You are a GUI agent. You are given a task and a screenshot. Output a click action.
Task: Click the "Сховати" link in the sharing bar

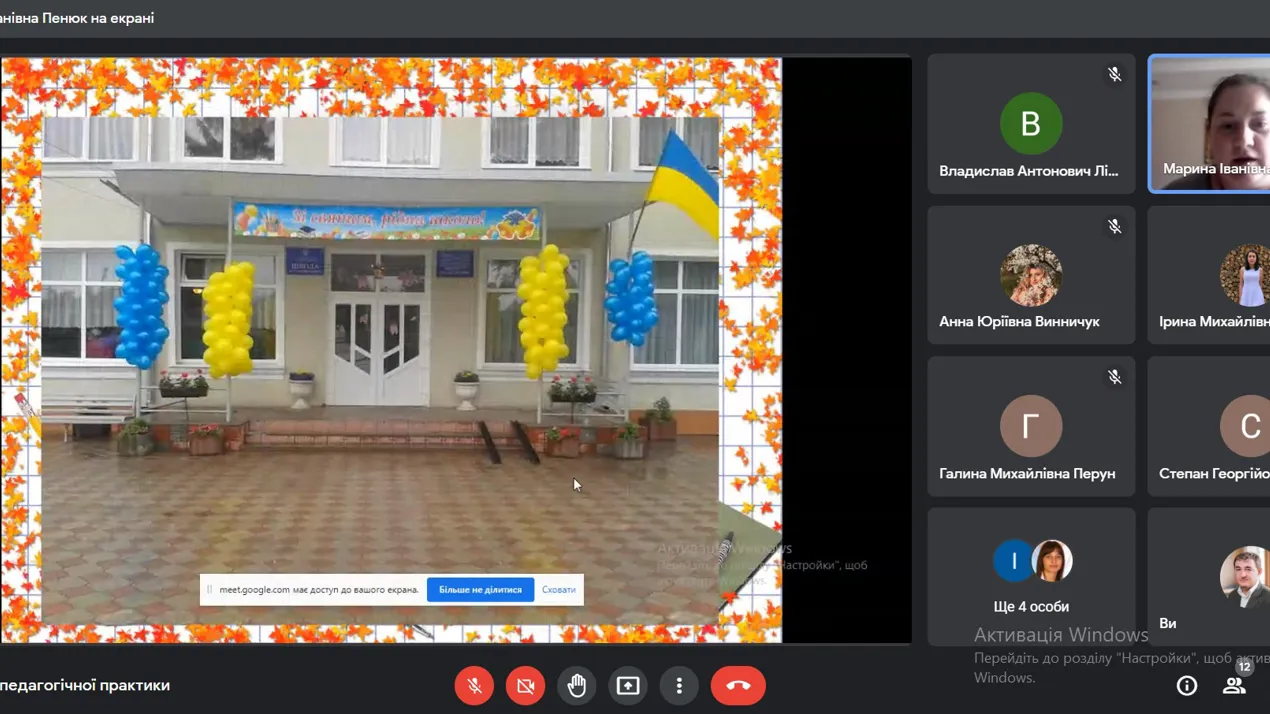559,590
